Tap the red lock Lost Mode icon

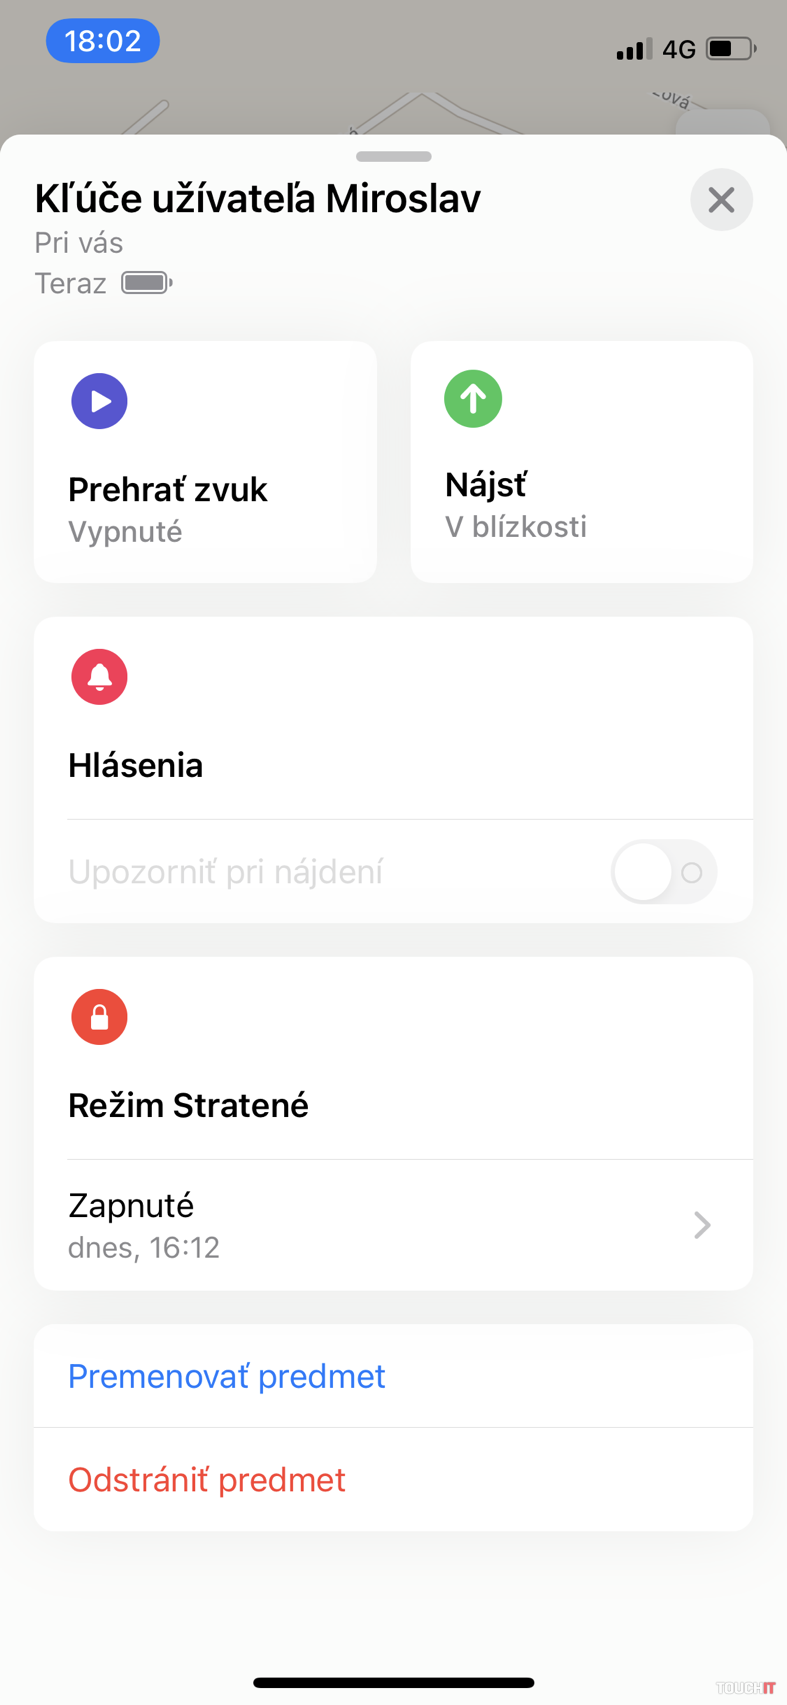pyautogui.click(x=99, y=1017)
